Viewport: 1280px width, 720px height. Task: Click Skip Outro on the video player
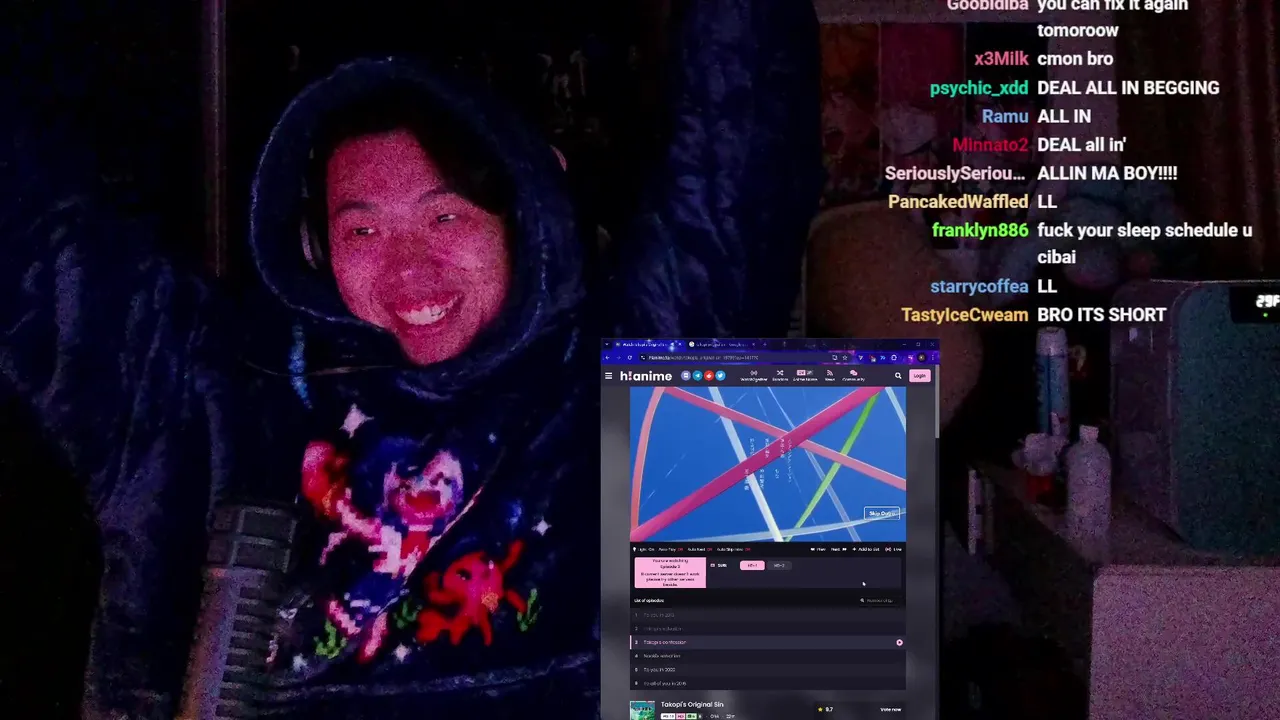[881, 513]
